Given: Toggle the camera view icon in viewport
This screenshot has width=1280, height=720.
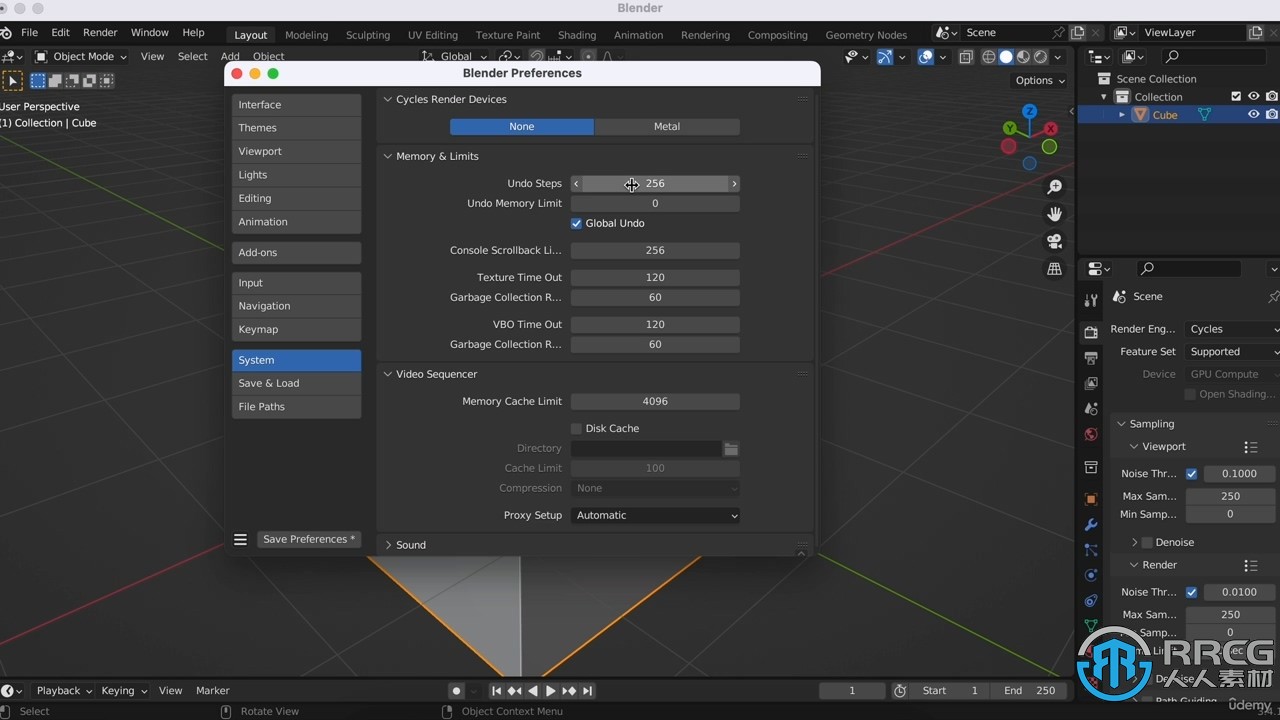Looking at the screenshot, I should click(x=1054, y=241).
